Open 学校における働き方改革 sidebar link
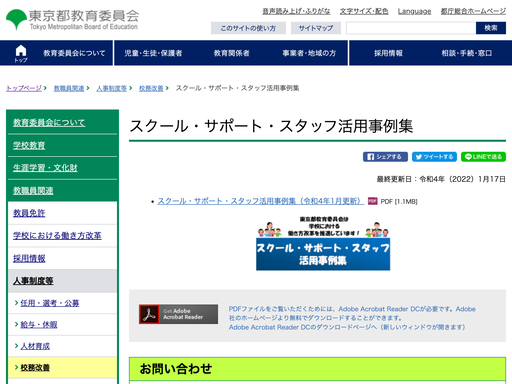 tap(57, 236)
